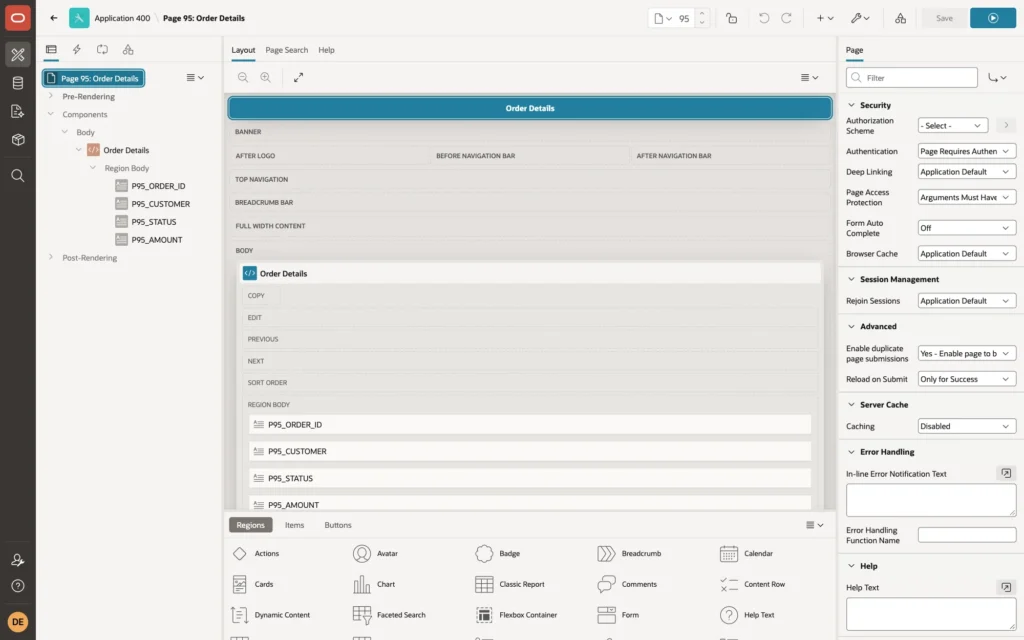The width and height of the screenshot is (1024, 640).
Task: Pick the Chart region from gallery
Action: (375, 584)
